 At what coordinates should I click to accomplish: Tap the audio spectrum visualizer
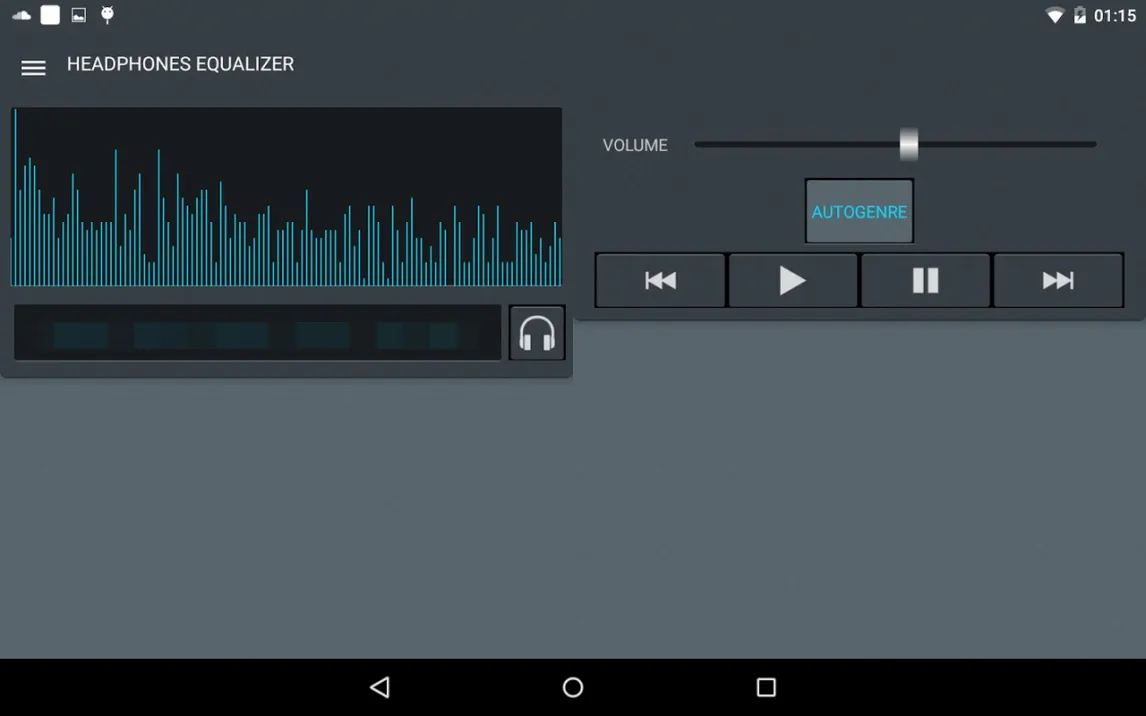click(286, 198)
